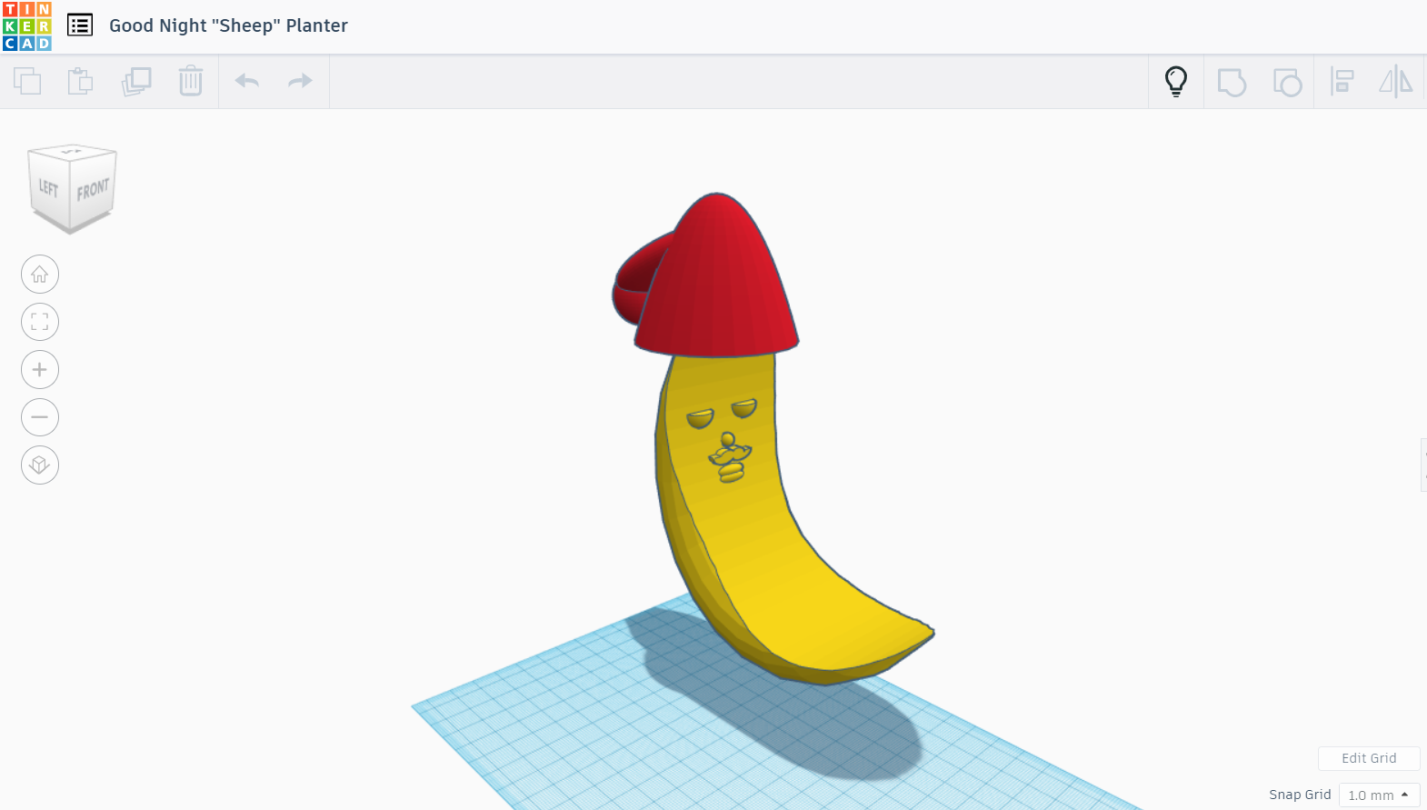1427x810 pixels.
Task: Delete using the trash can icon
Action: [191, 81]
